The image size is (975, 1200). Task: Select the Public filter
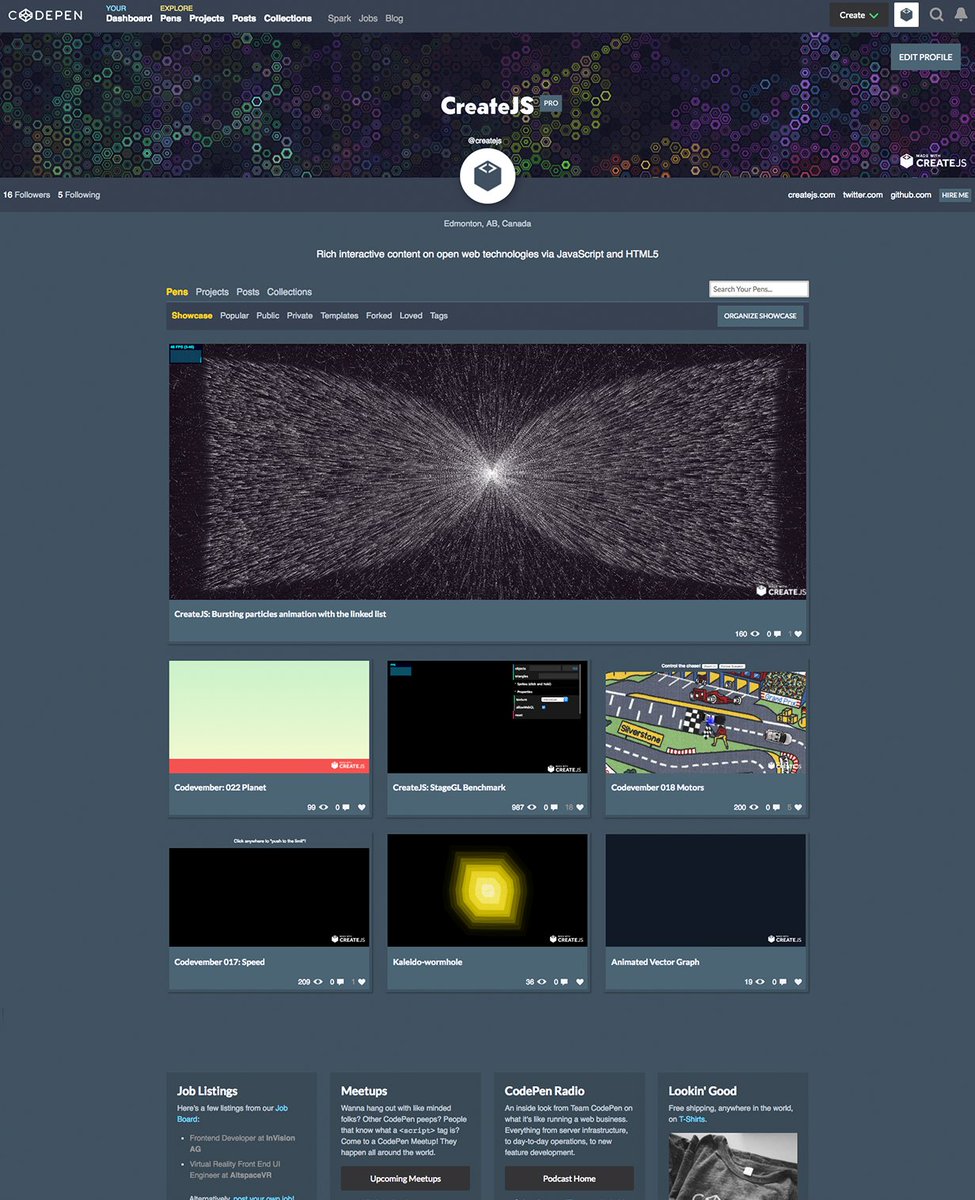coord(268,316)
